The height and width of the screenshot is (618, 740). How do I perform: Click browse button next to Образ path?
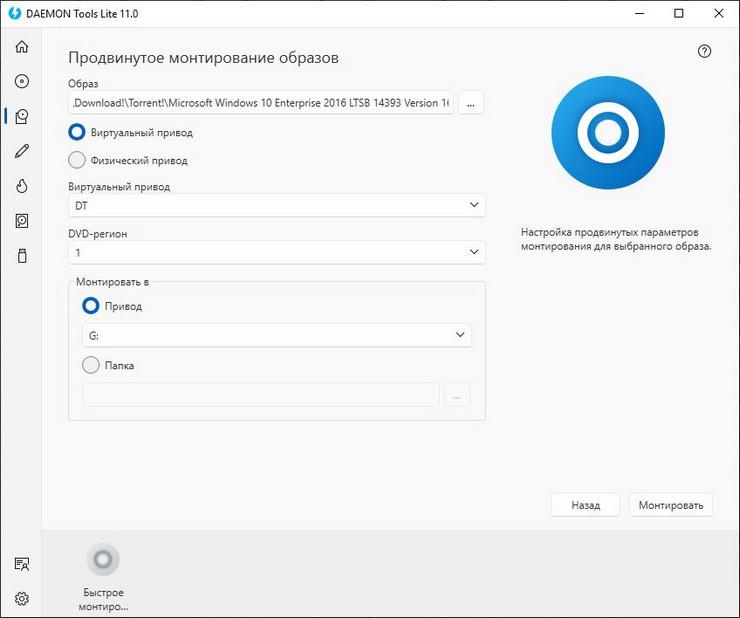point(471,103)
